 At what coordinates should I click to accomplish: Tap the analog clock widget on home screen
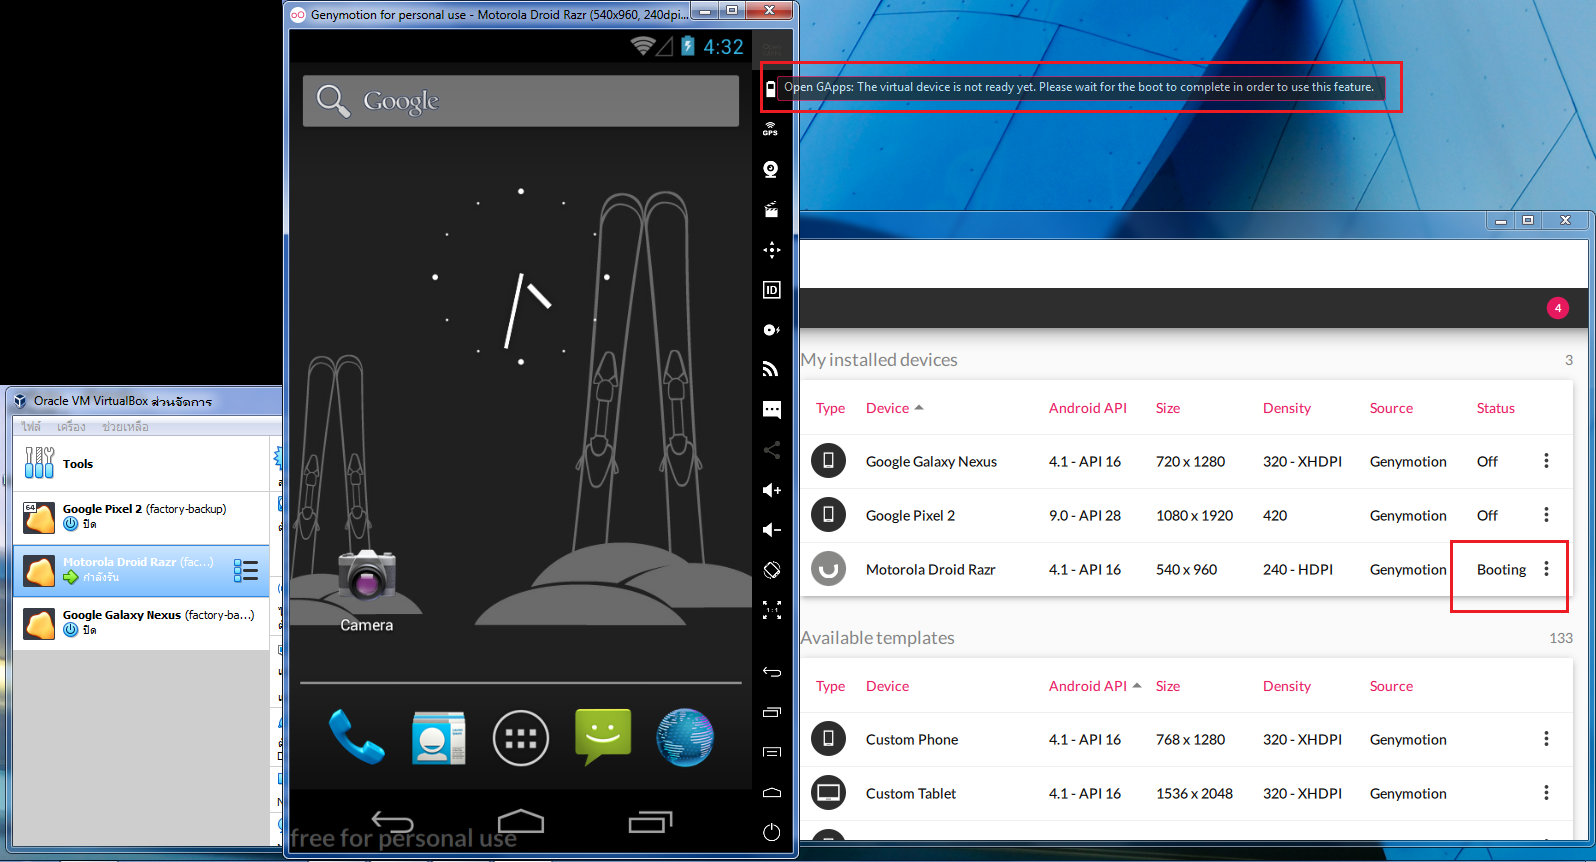[521, 277]
